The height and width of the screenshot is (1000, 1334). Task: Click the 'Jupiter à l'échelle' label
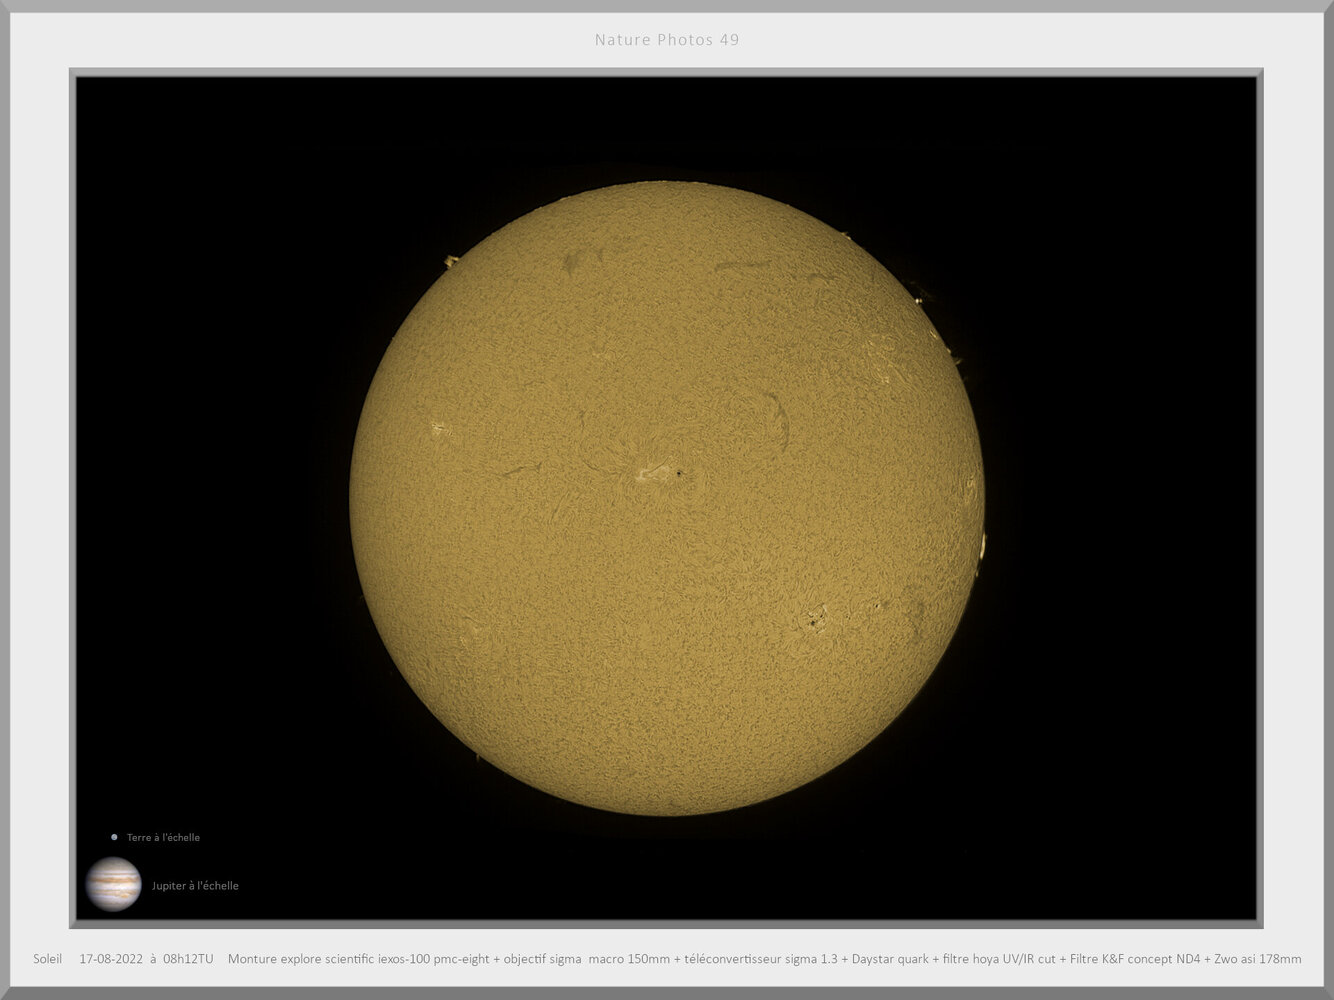pyautogui.click(x=194, y=885)
